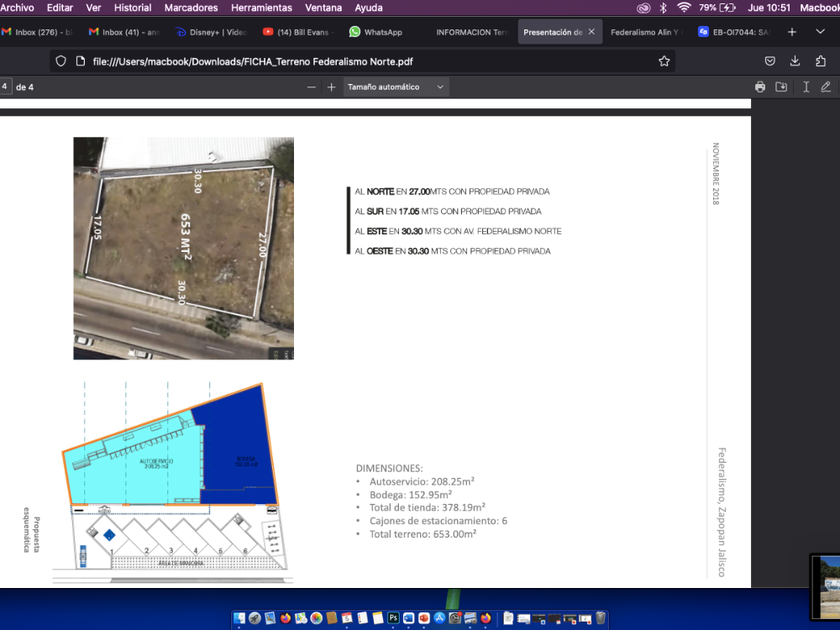Open the Historial menu
Screen dimensions: 840x630
coord(132,7)
